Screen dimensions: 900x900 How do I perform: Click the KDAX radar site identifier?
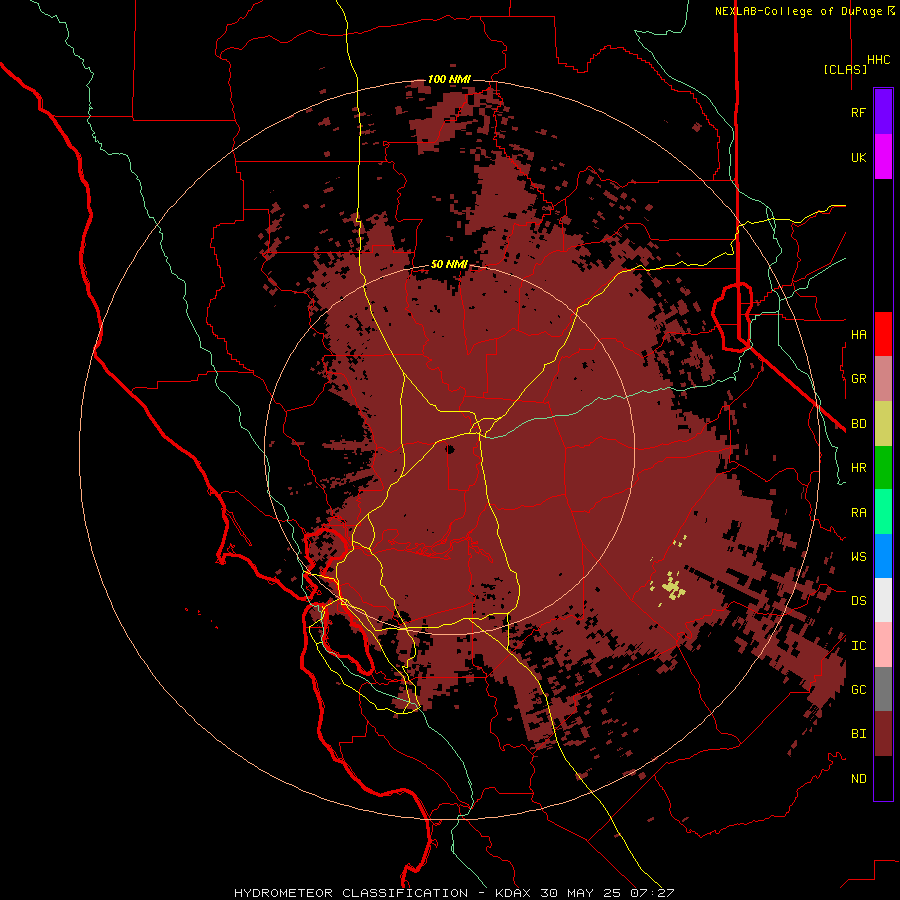513,893
